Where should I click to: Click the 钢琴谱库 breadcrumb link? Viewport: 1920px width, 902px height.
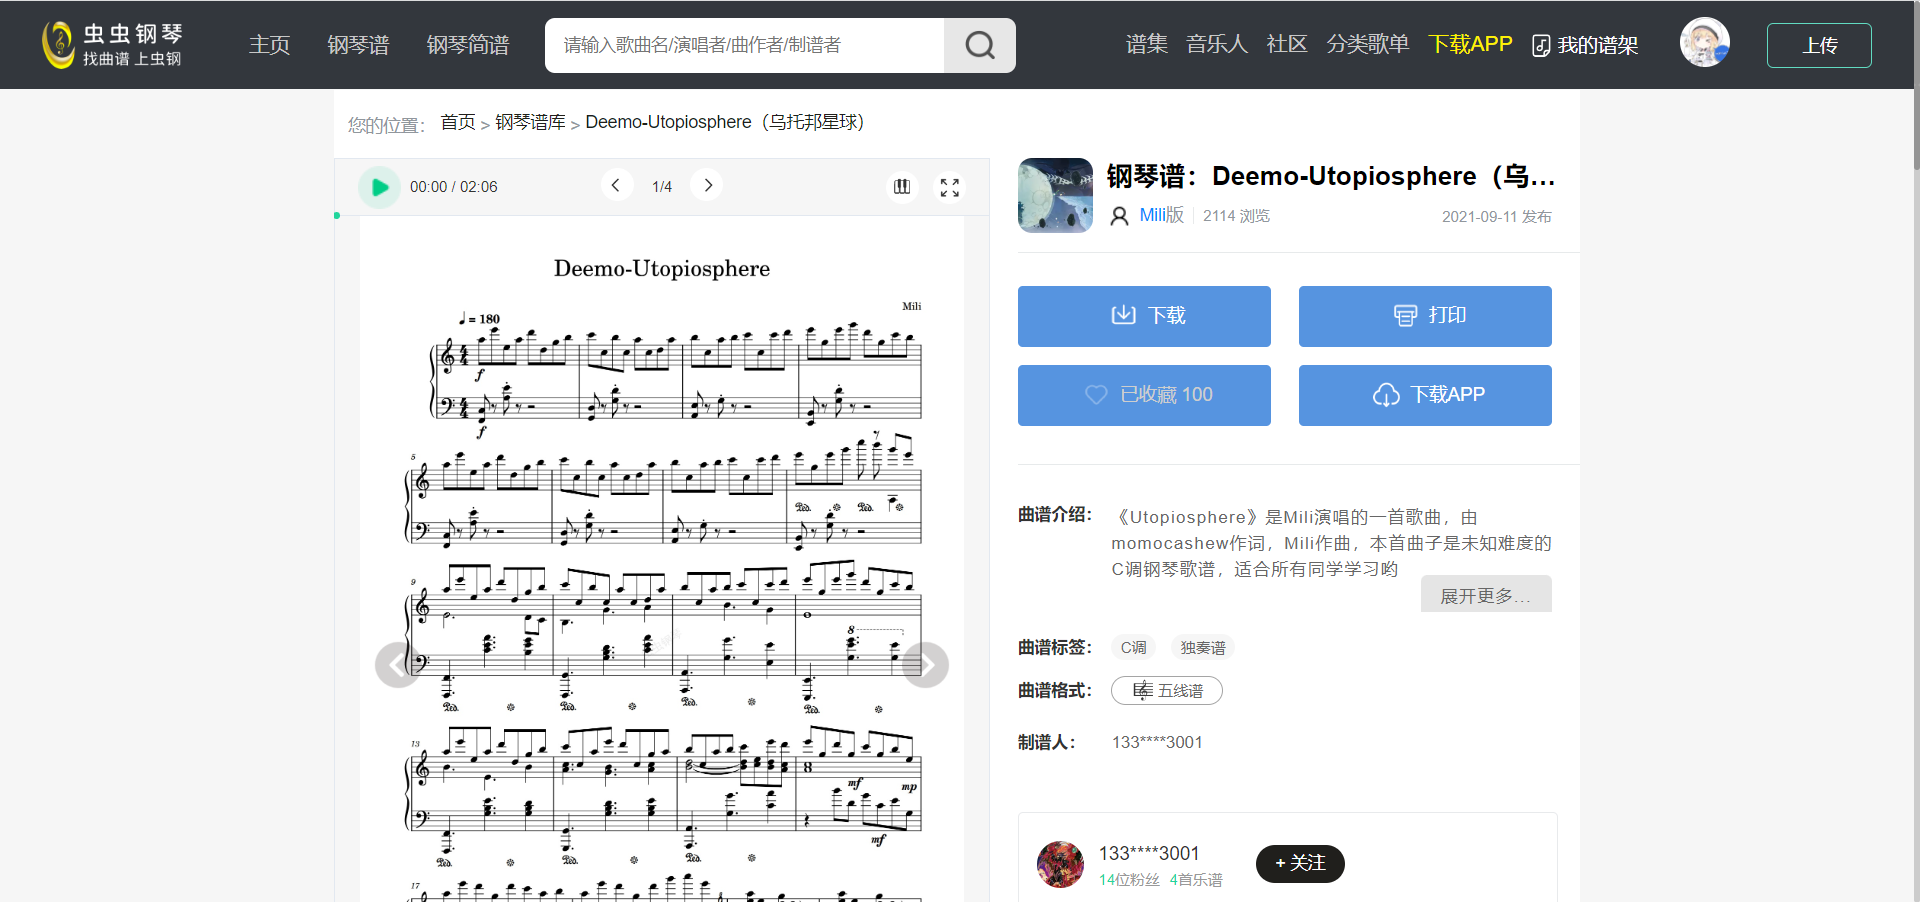point(530,122)
